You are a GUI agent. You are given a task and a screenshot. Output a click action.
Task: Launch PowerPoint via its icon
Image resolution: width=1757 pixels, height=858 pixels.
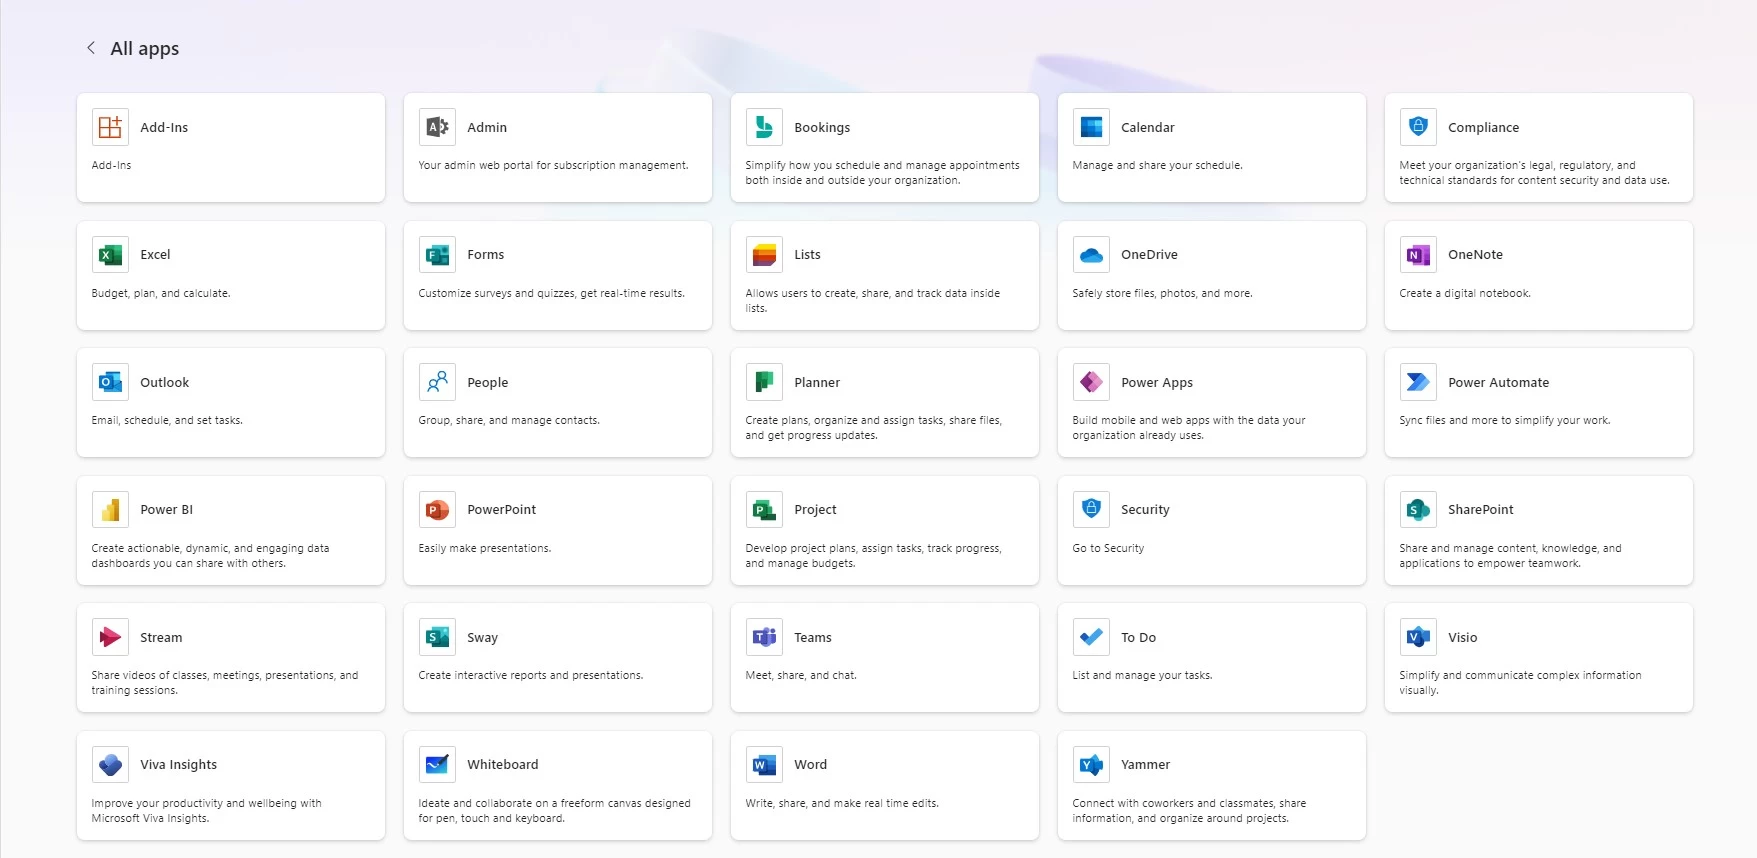click(437, 510)
